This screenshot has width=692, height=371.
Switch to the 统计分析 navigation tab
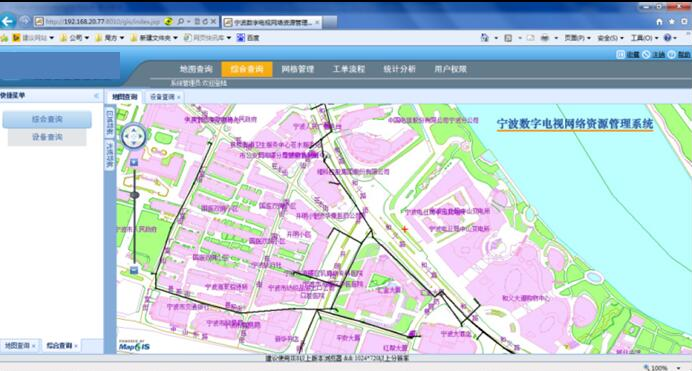tap(399, 69)
